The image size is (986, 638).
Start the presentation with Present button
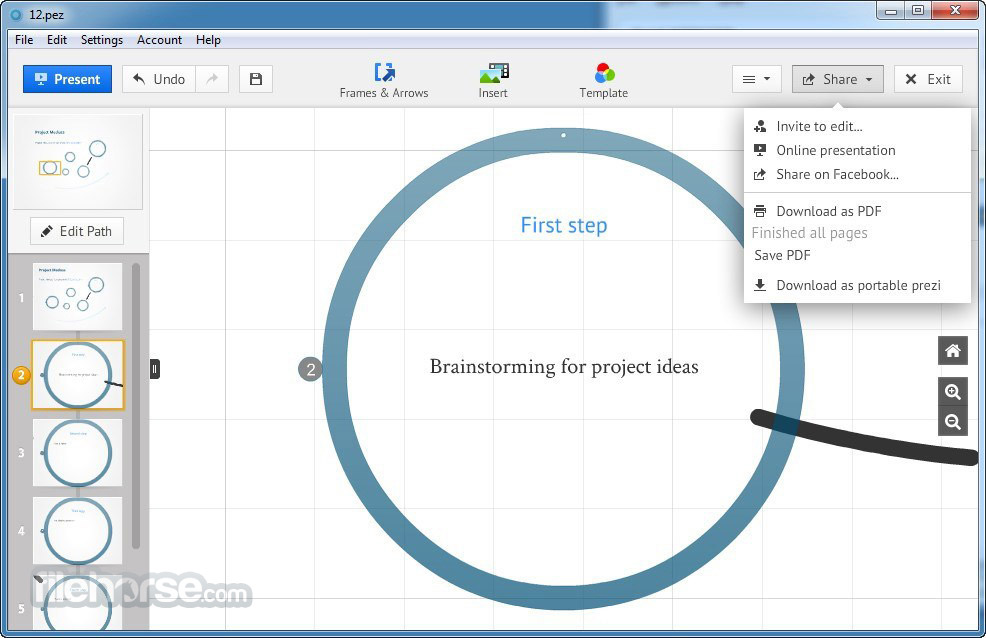click(x=67, y=79)
